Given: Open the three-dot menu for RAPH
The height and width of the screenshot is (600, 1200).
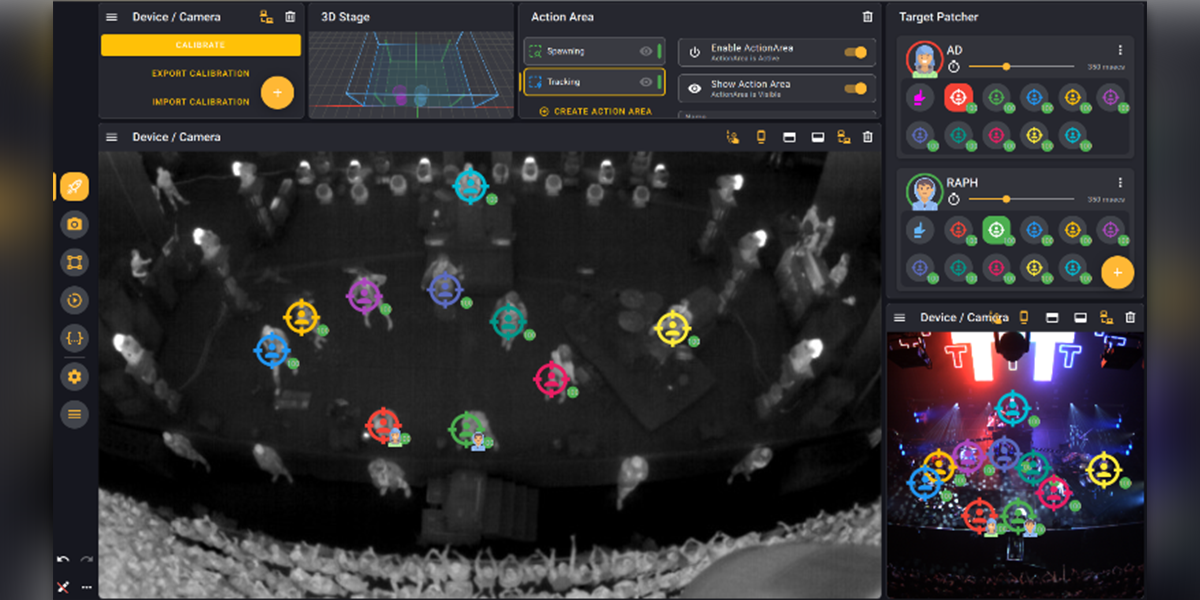Looking at the screenshot, I should click(x=1120, y=183).
